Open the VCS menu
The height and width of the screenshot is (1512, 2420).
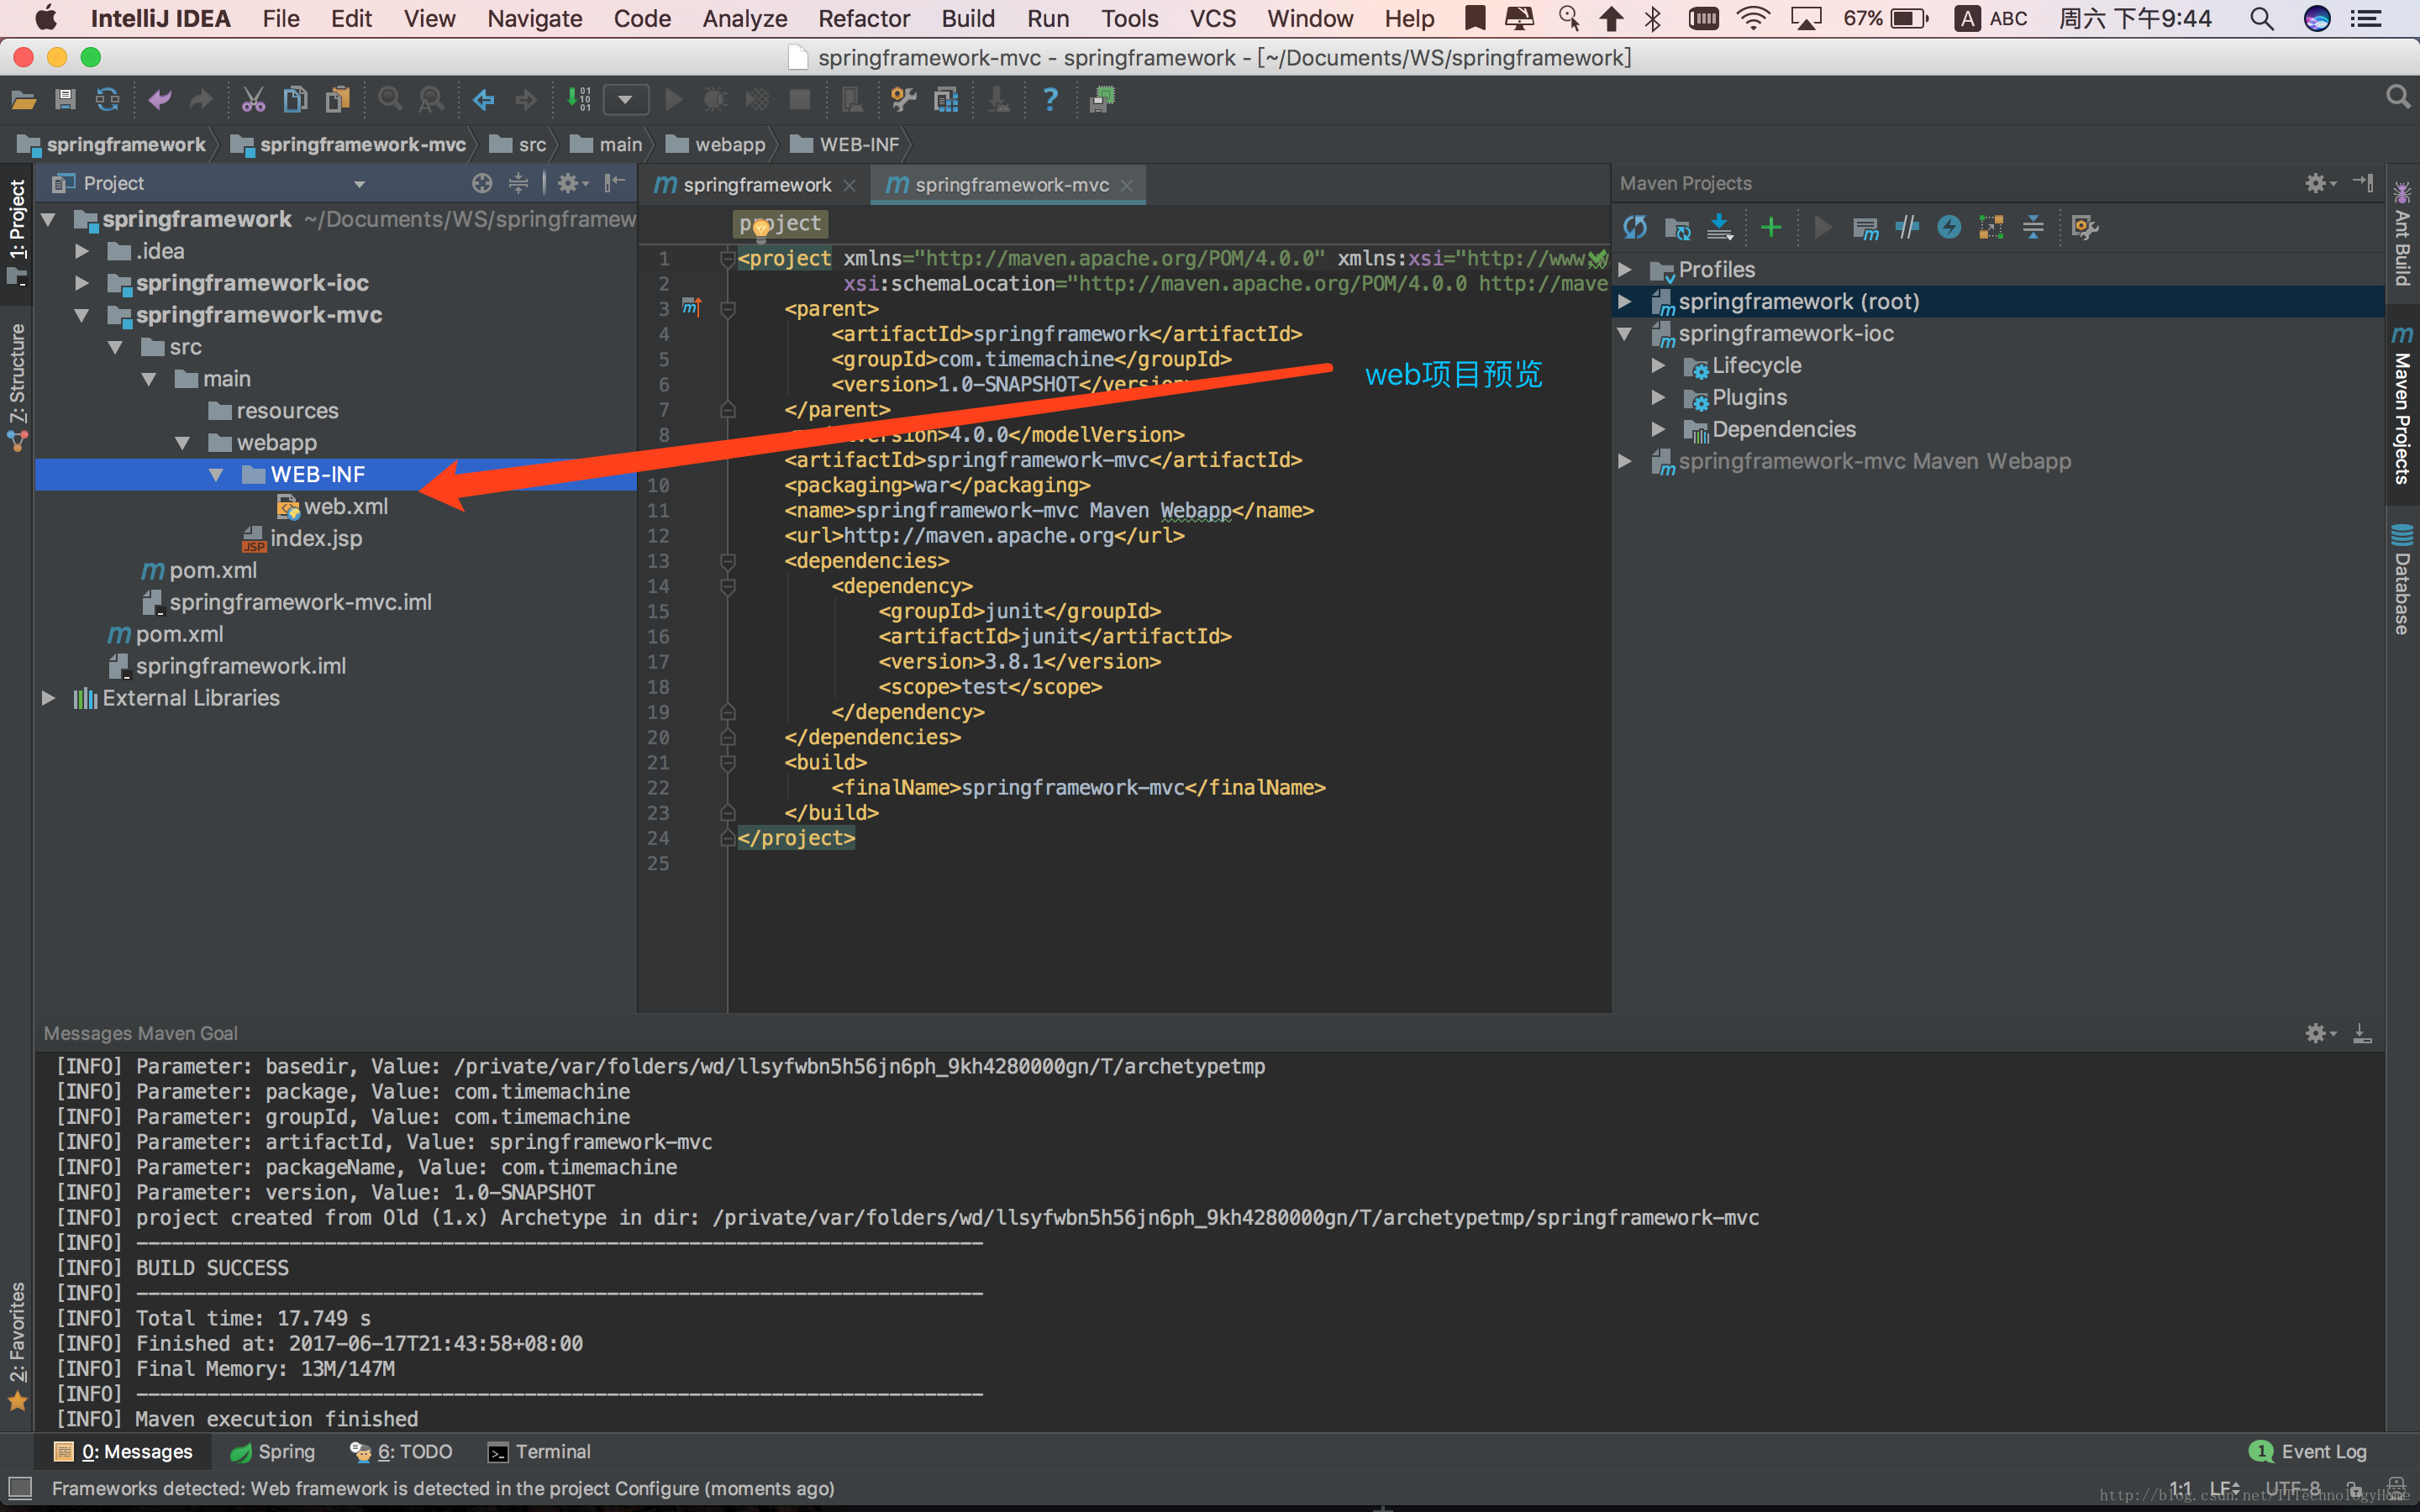(1212, 18)
